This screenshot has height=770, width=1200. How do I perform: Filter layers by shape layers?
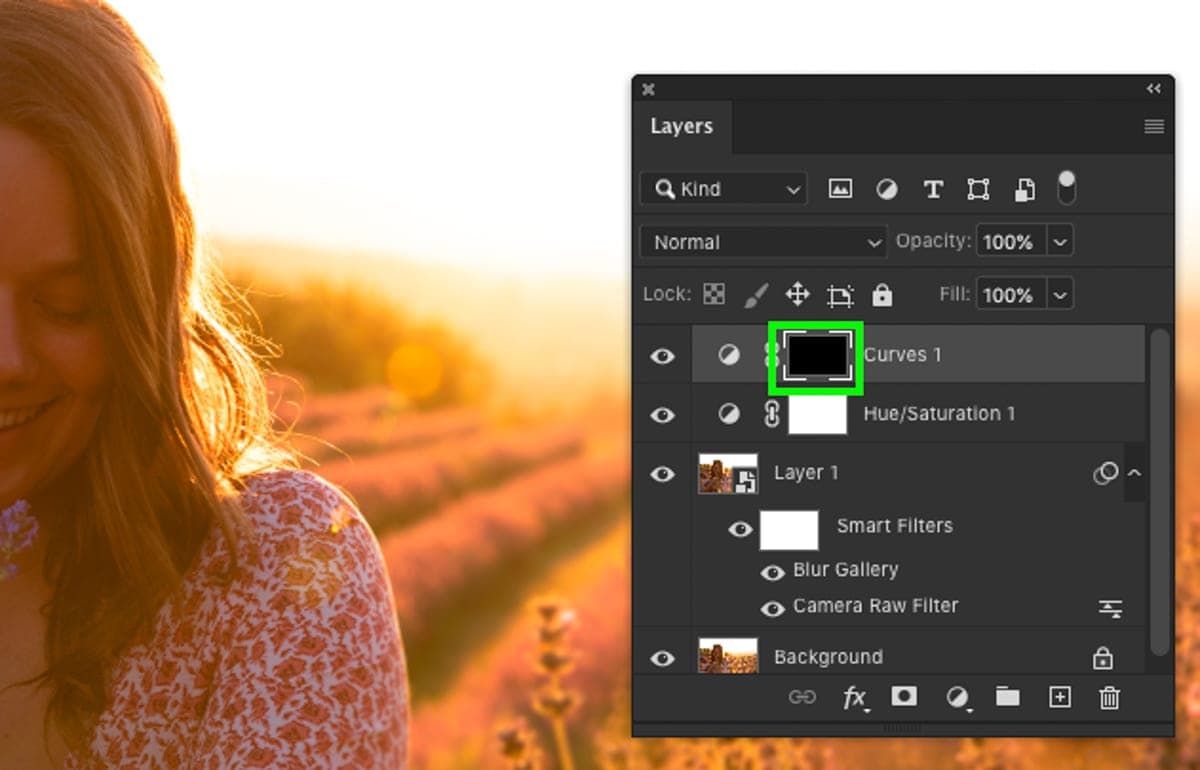pos(978,189)
